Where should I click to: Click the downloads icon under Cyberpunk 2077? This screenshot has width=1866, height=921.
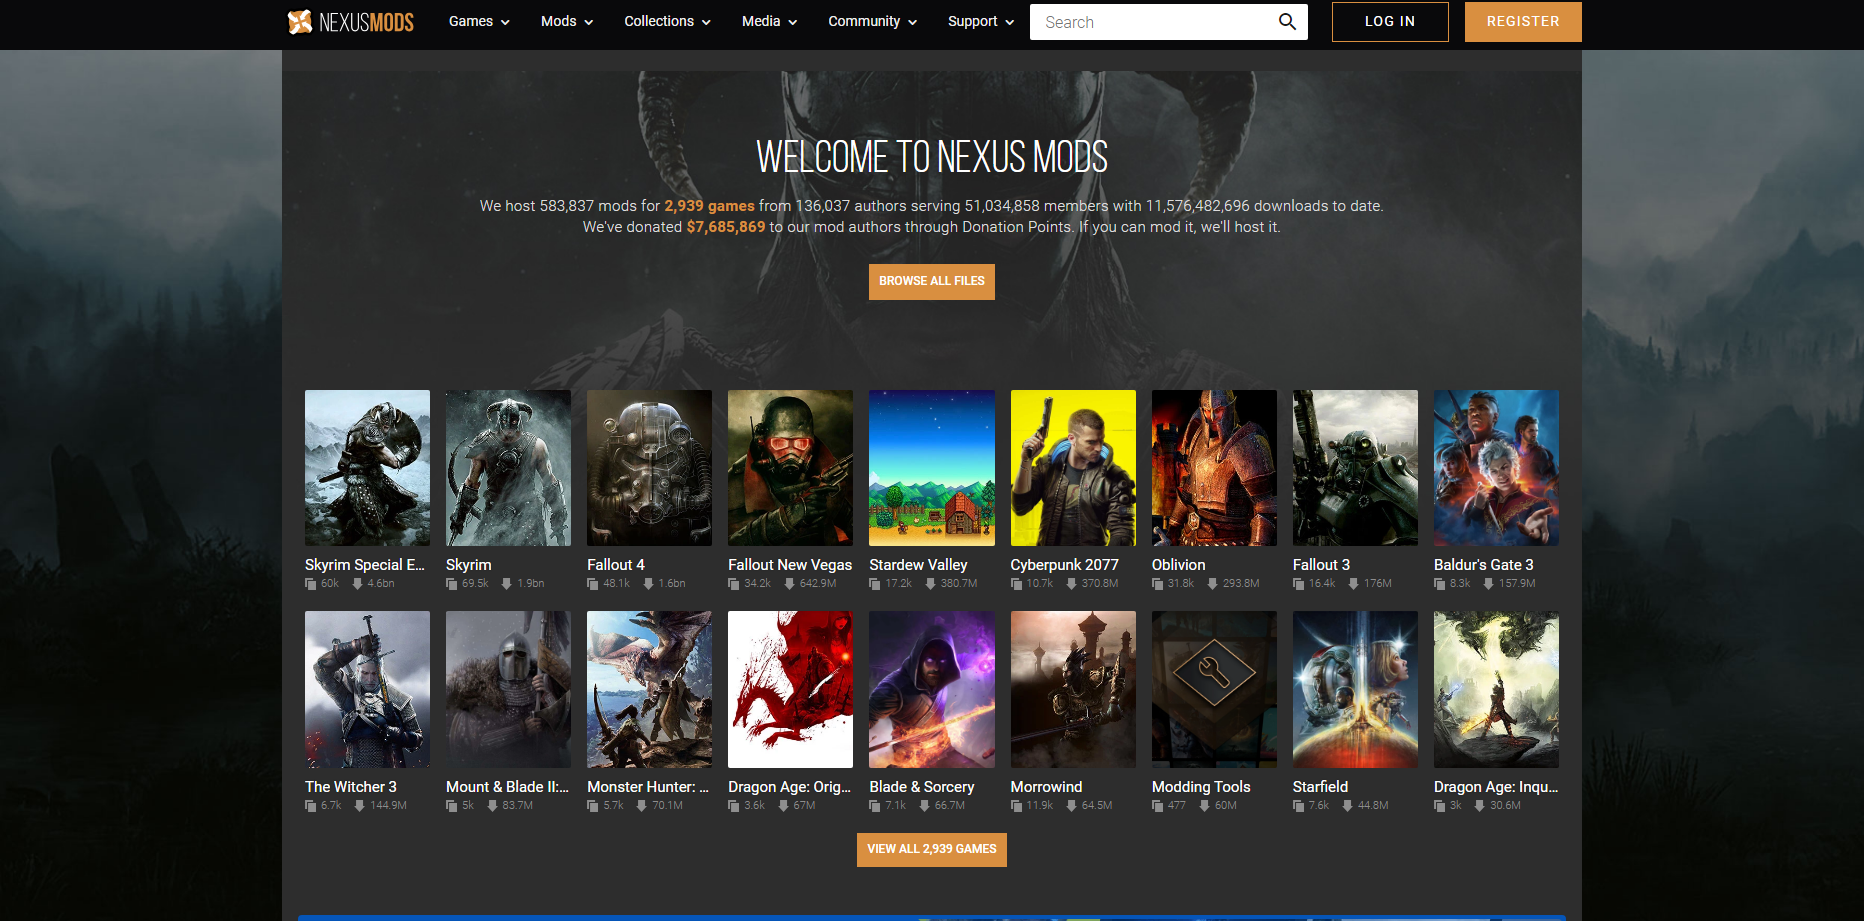(1071, 584)
